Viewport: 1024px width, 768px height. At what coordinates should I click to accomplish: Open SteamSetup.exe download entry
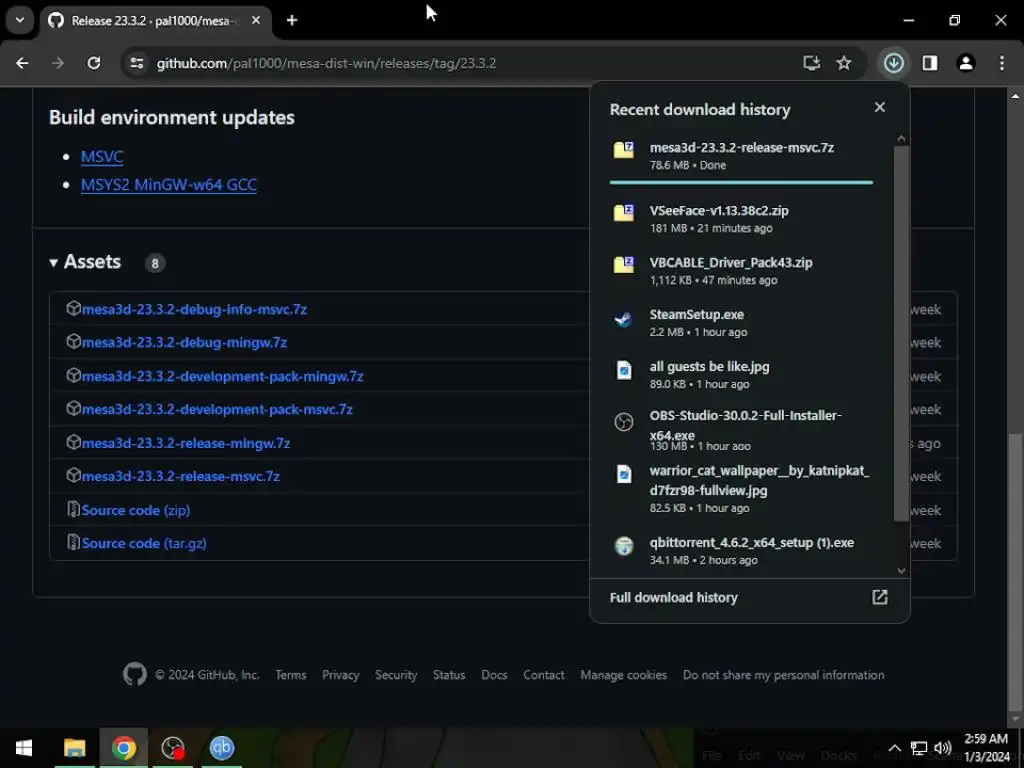(741, 323)
